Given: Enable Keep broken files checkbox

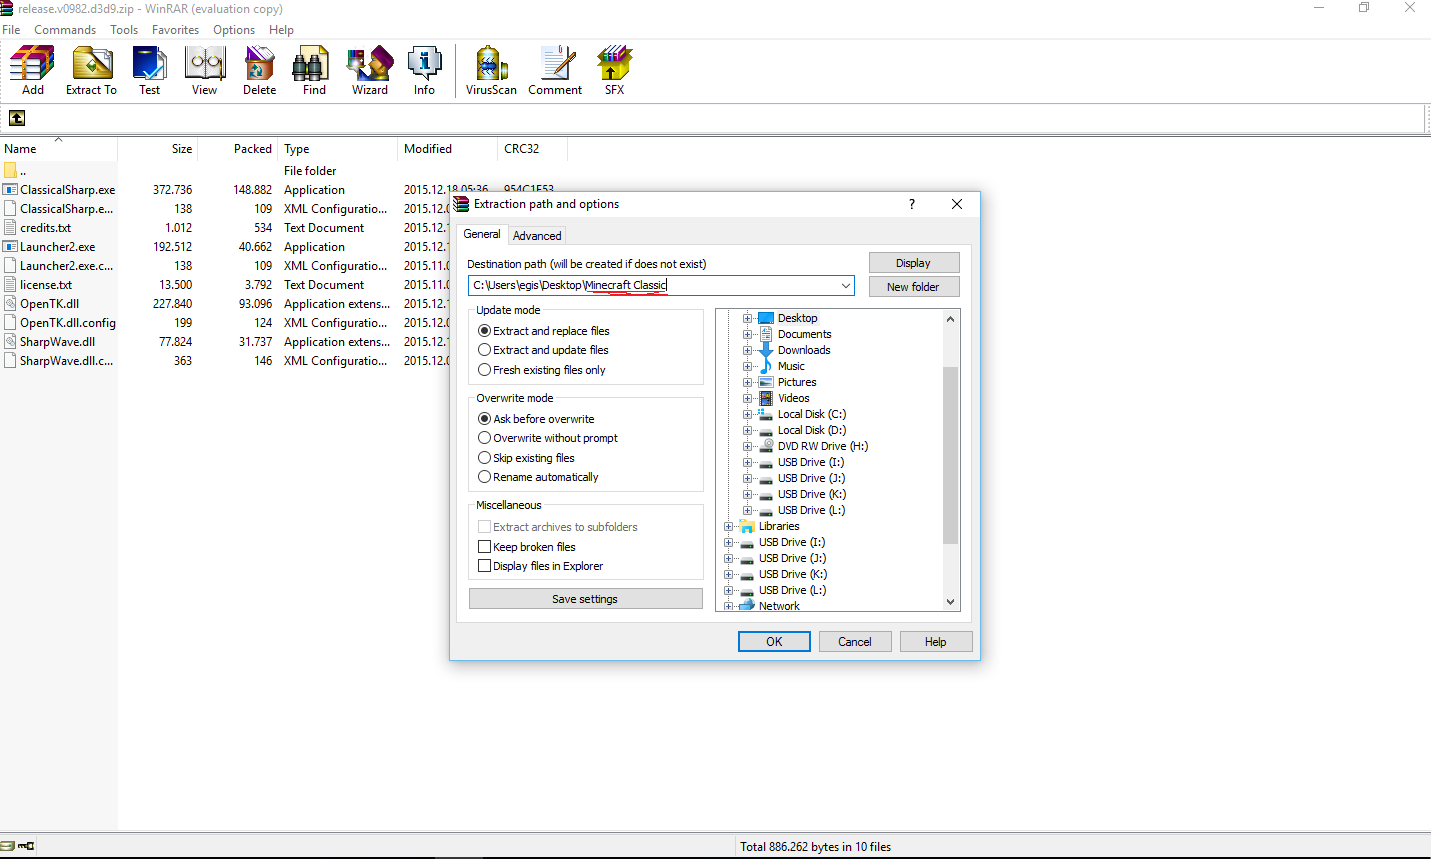Looking at the screenshot, I should (484, 547).
